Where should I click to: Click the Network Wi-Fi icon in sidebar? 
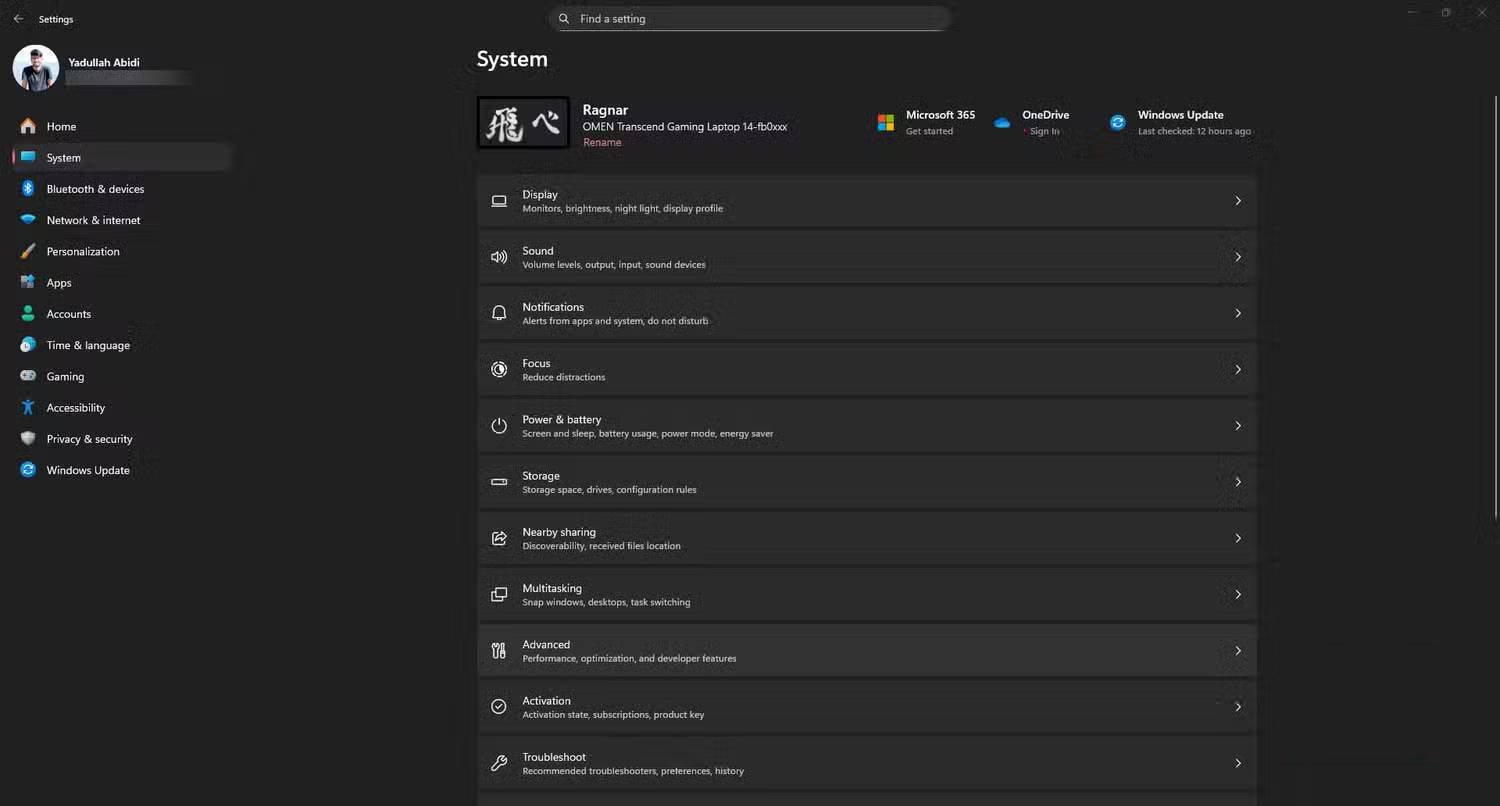[28, 220]
